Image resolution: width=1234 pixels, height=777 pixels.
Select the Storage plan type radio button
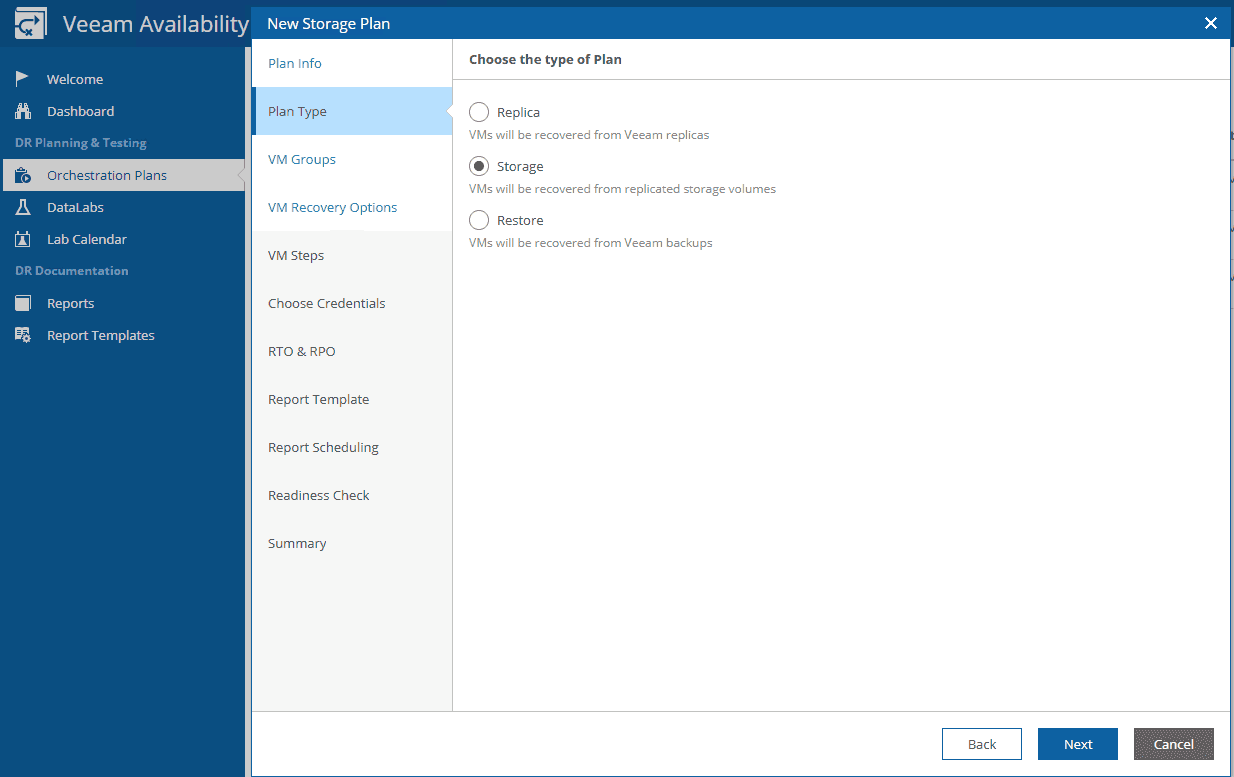479,166
